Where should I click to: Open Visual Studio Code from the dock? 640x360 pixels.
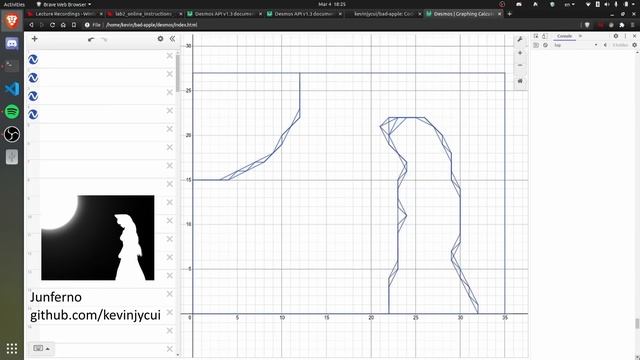[12, 89]
